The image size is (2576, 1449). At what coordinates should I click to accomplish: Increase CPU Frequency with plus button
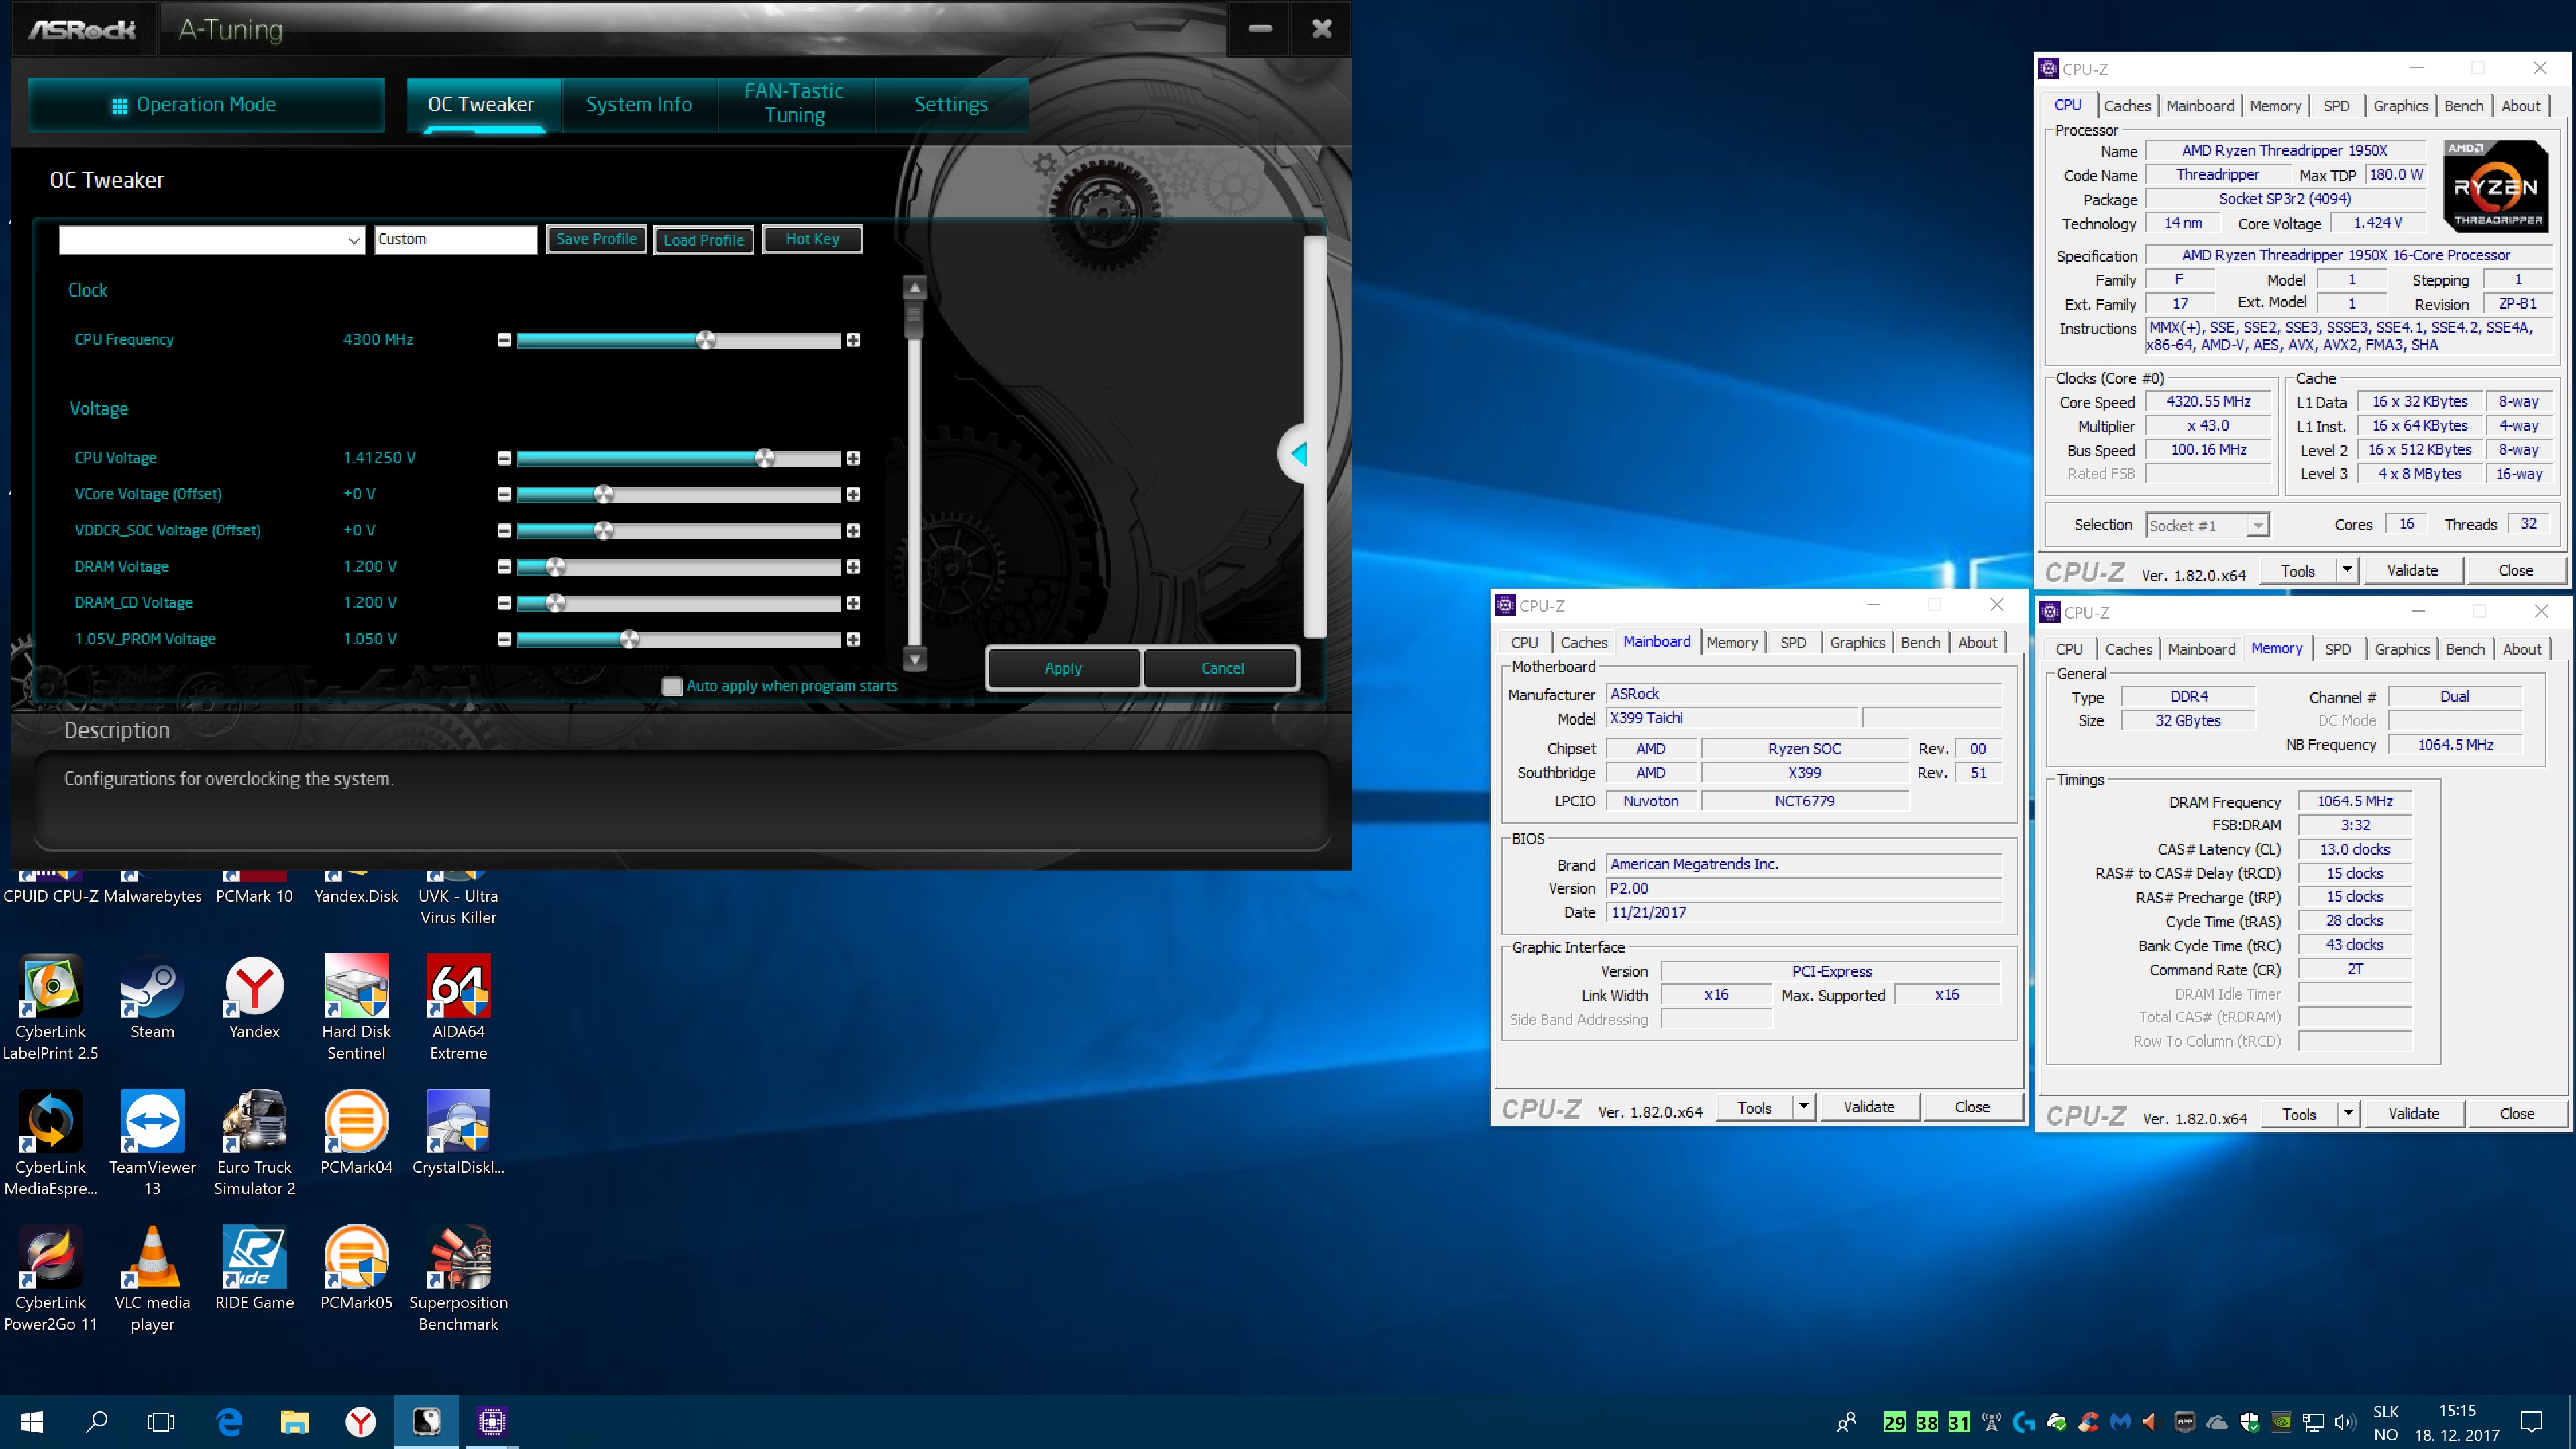pos(853,341)
